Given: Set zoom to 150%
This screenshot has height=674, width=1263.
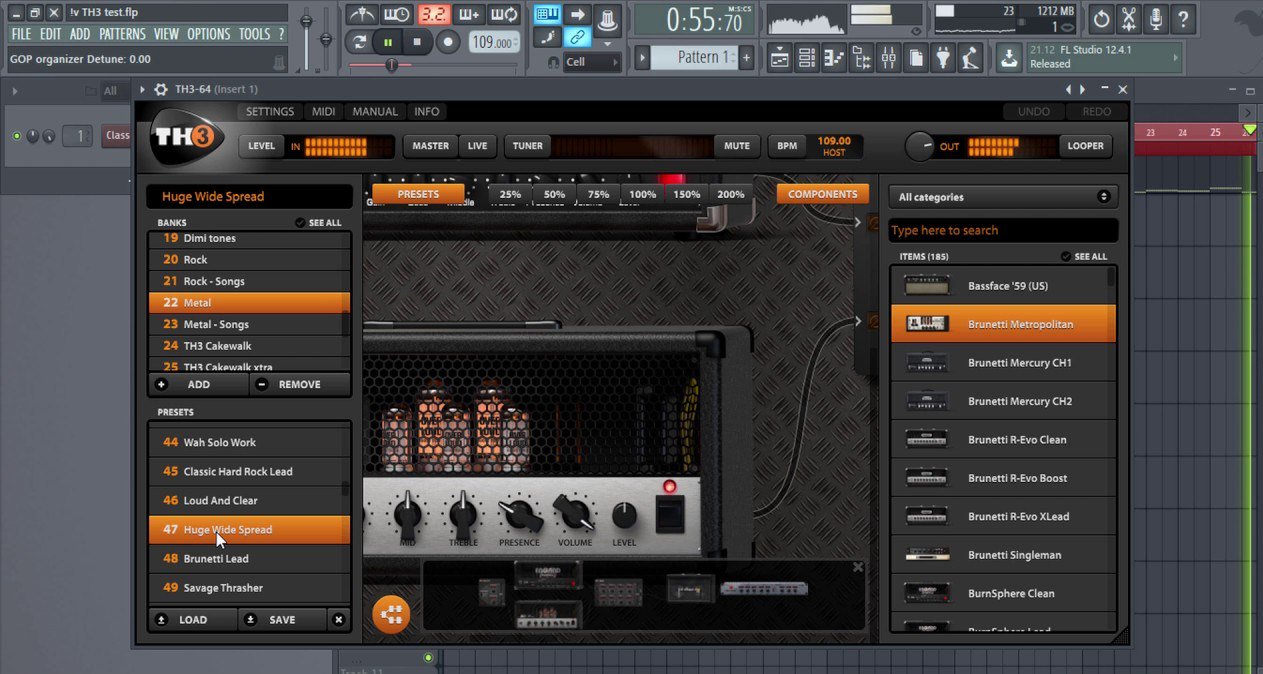Looking at the screenshot, I should pyautogui.click(x=686, y=194).
